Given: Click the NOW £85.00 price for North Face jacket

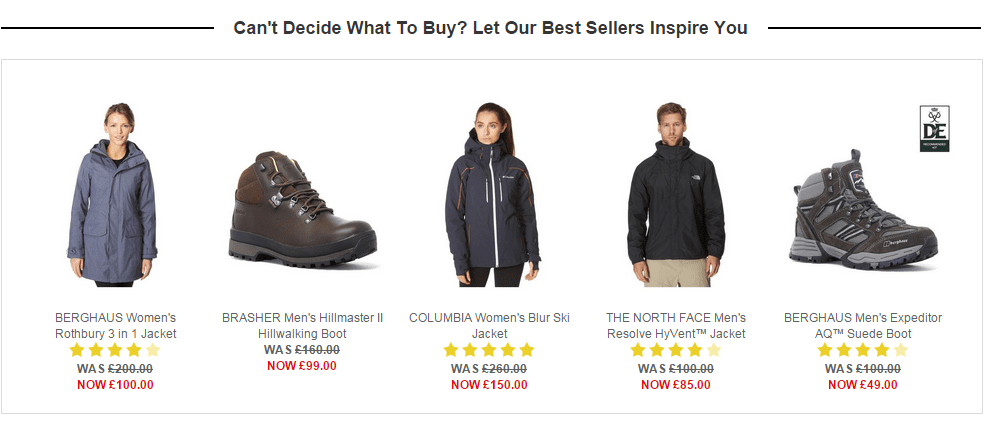Looking at the screenshot, I should pos(676,385).
